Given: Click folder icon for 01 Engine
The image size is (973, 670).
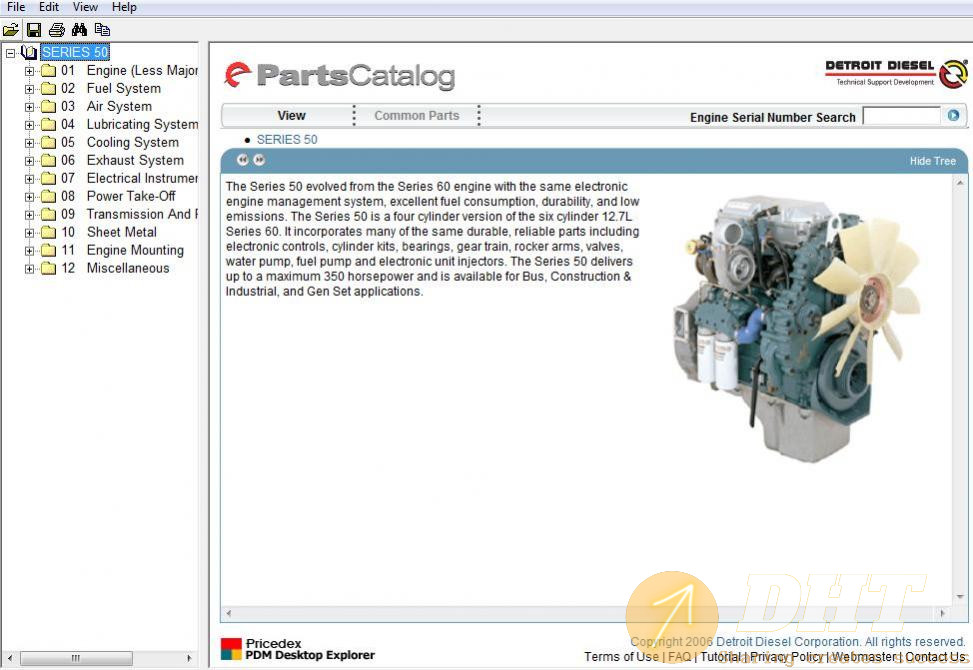Looking at the screenshot, I should click(48, 71).
